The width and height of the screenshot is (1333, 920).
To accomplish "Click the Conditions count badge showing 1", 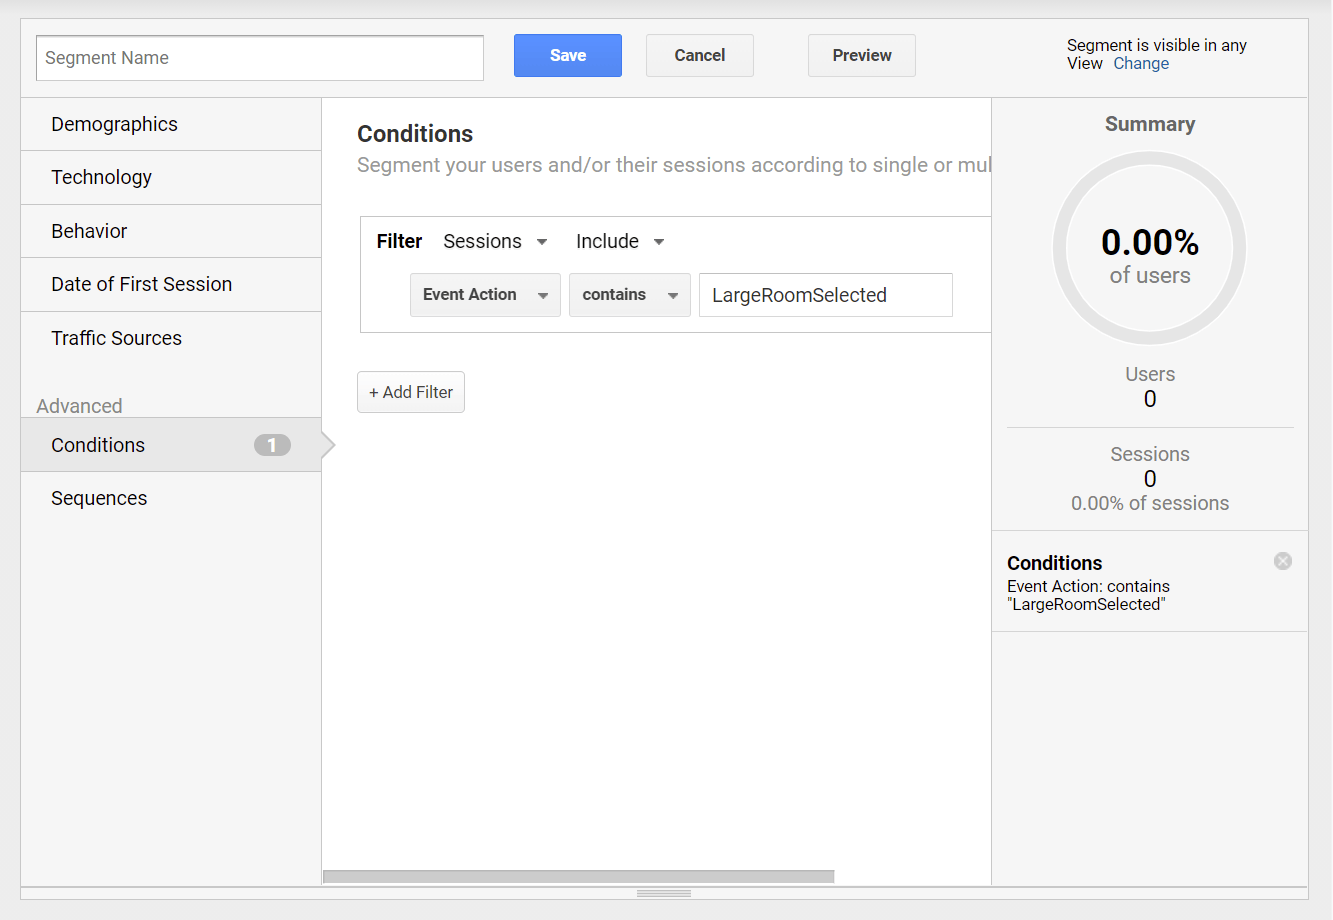I will click(272, 445).
